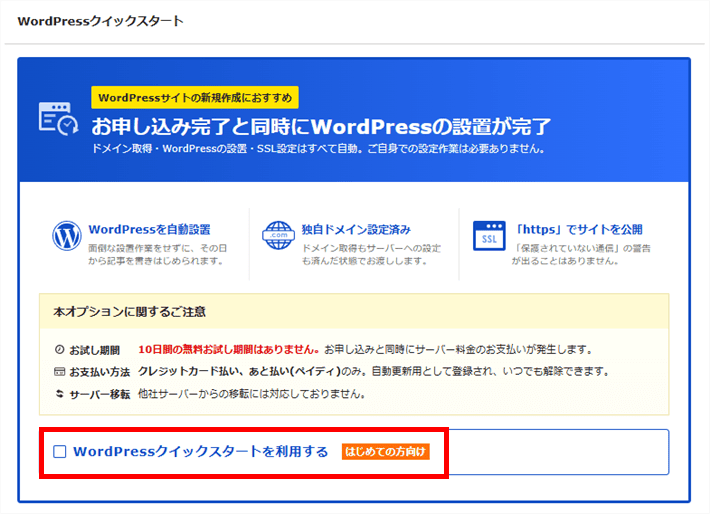The image size is (710, 514).
Task: Click the 「https」でサイトを公開 heading
Action: tap(578, 230)
